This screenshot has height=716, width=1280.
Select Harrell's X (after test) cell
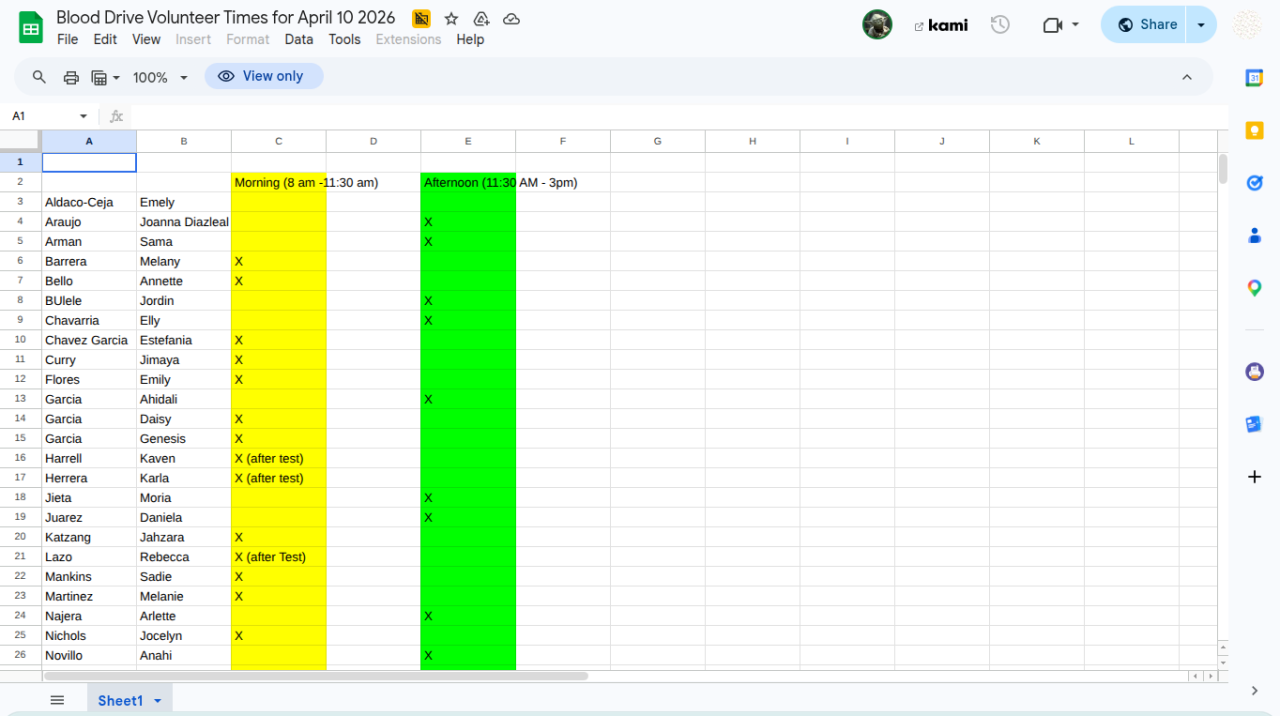tap(279, 458)
